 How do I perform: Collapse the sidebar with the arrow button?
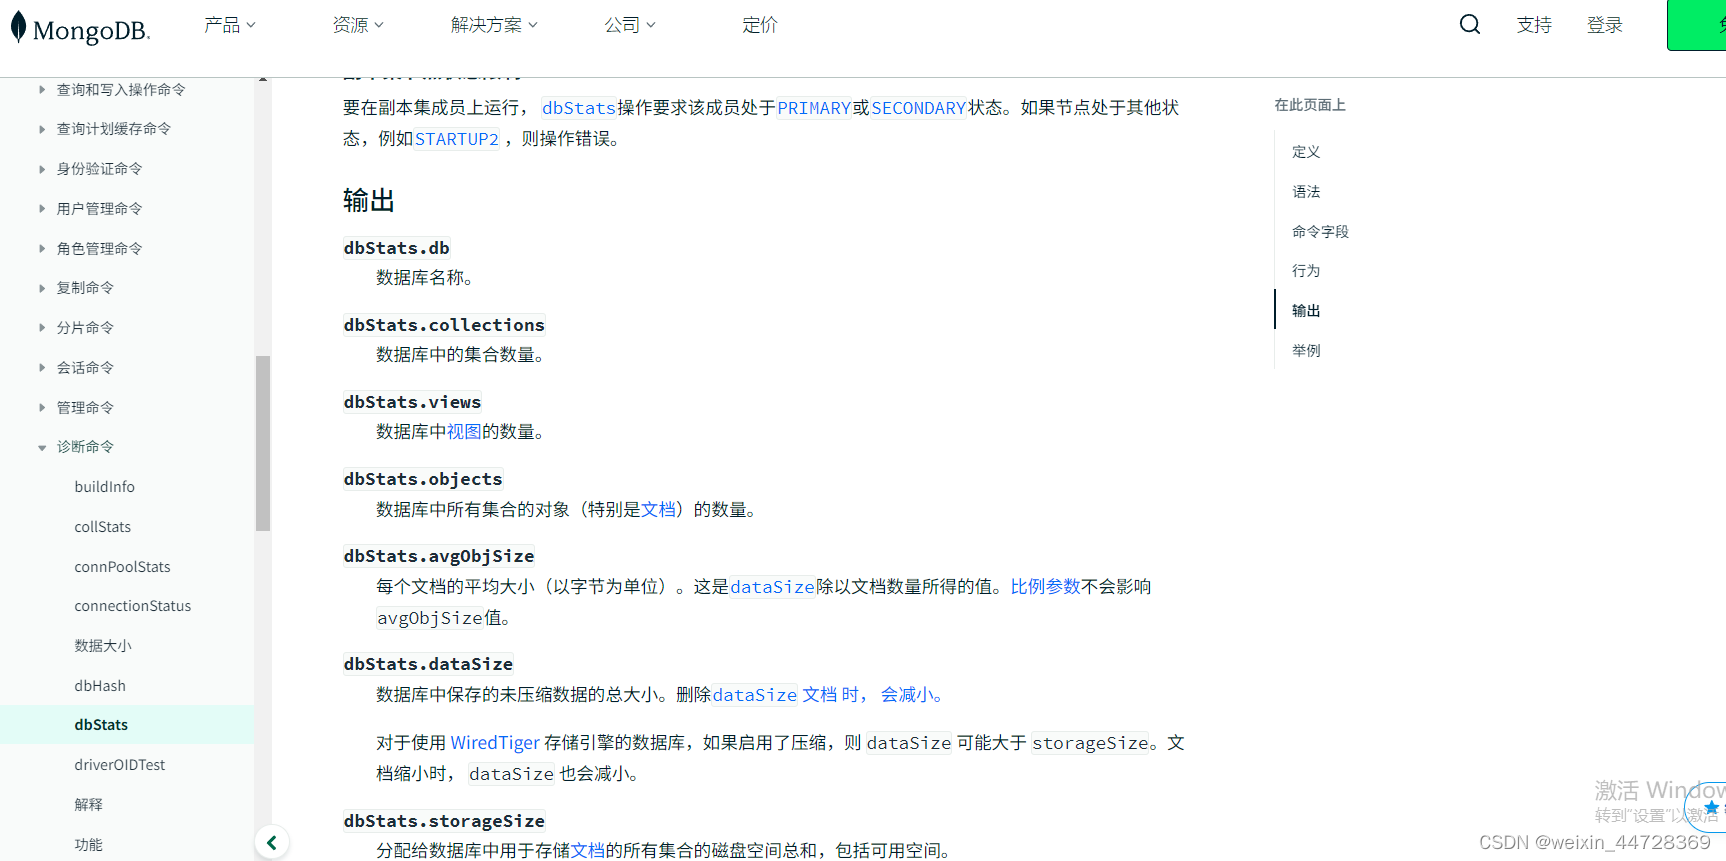click(x=272, y=843)
